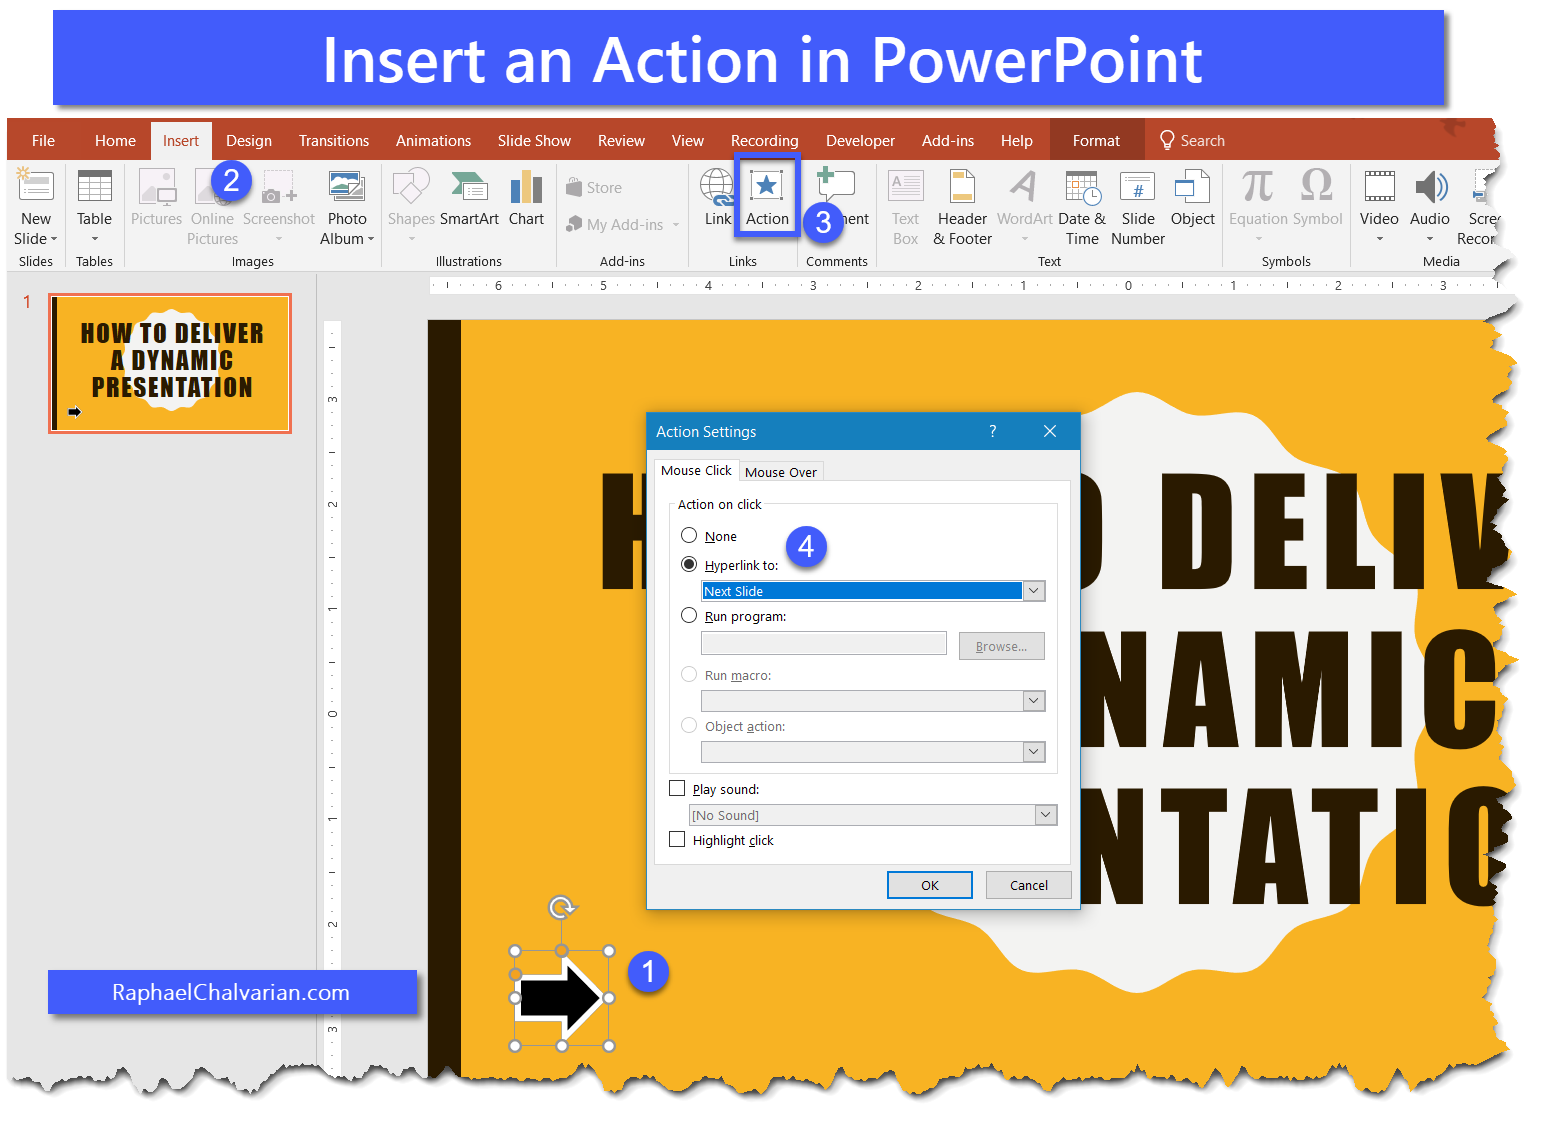Expand the Photo Album dropdown arrow
This screenshot has width=1546, height=1137.
tap(371, 239)
